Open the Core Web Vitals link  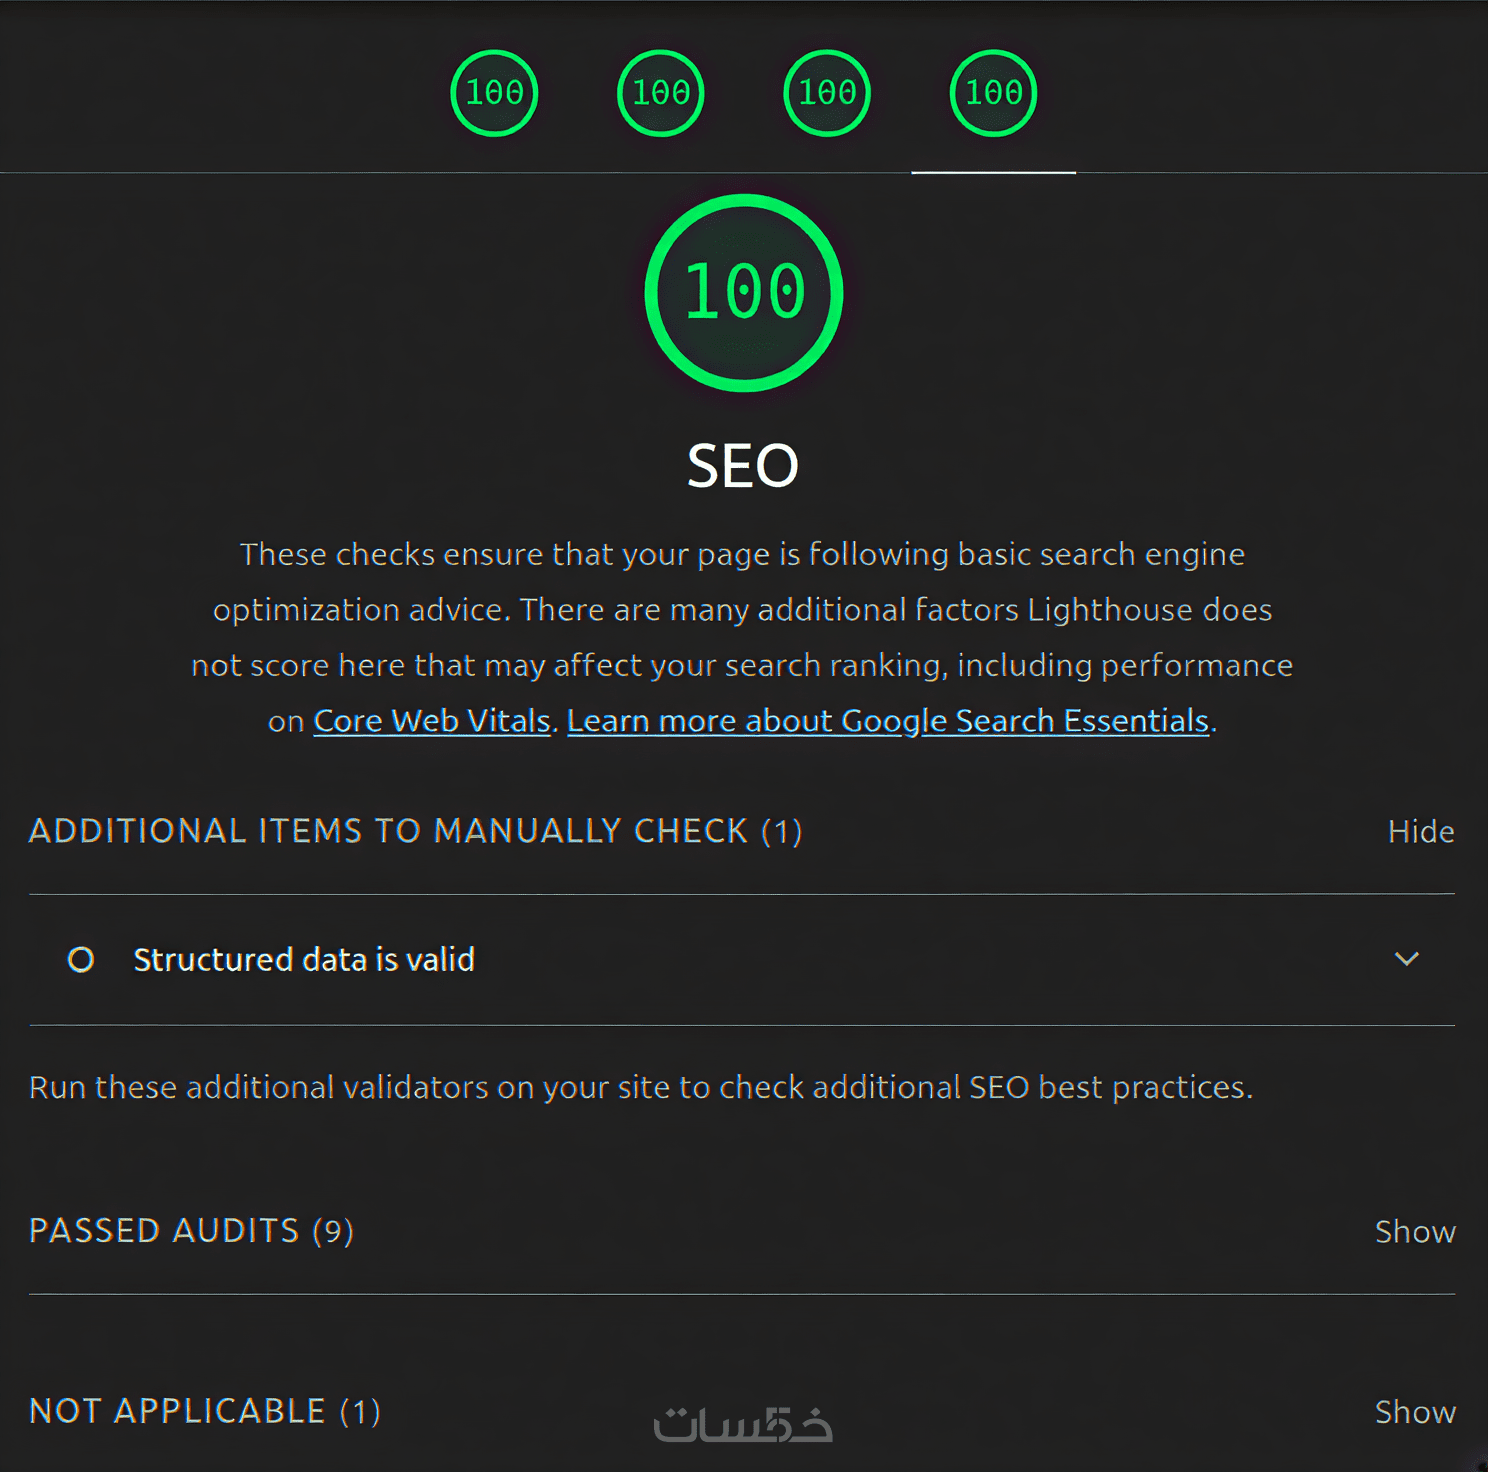[x=432, y=721]
